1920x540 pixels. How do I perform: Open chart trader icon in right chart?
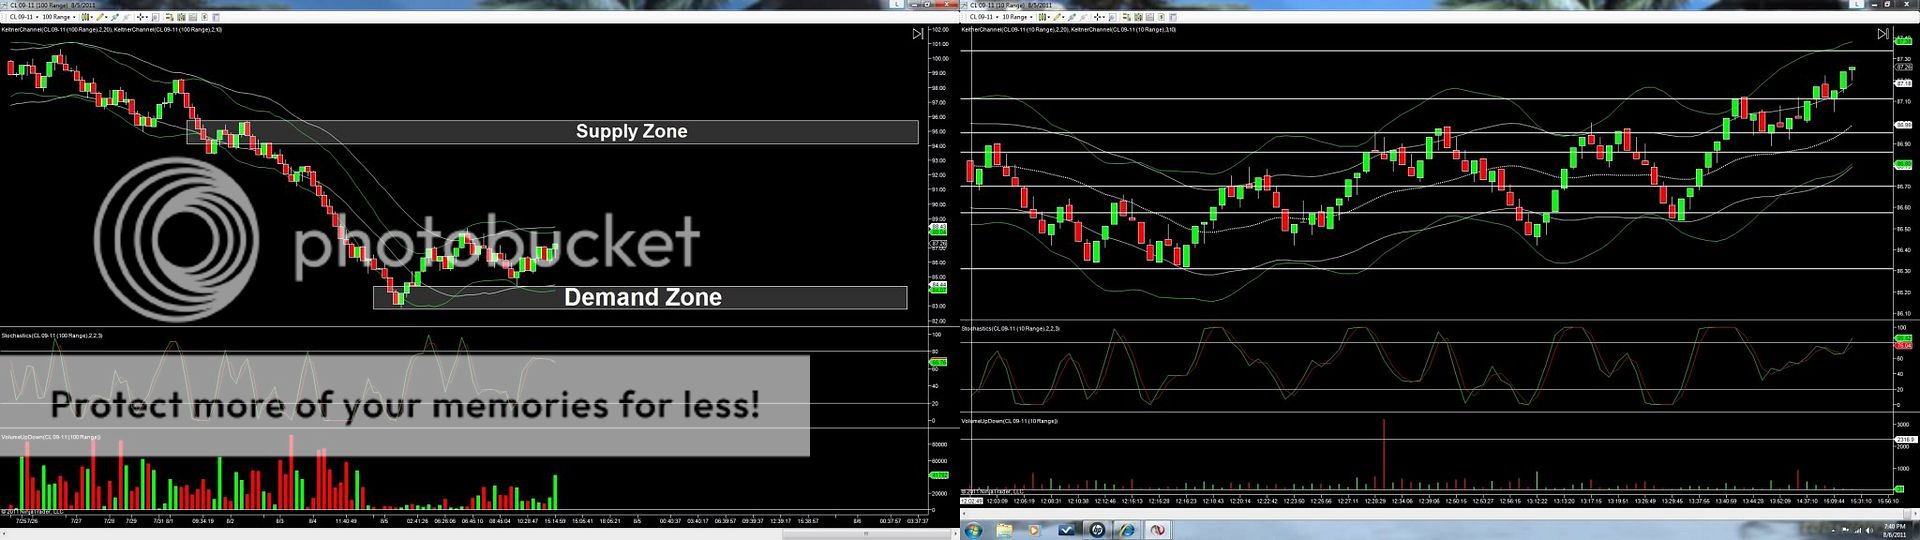coord(1126,17)
